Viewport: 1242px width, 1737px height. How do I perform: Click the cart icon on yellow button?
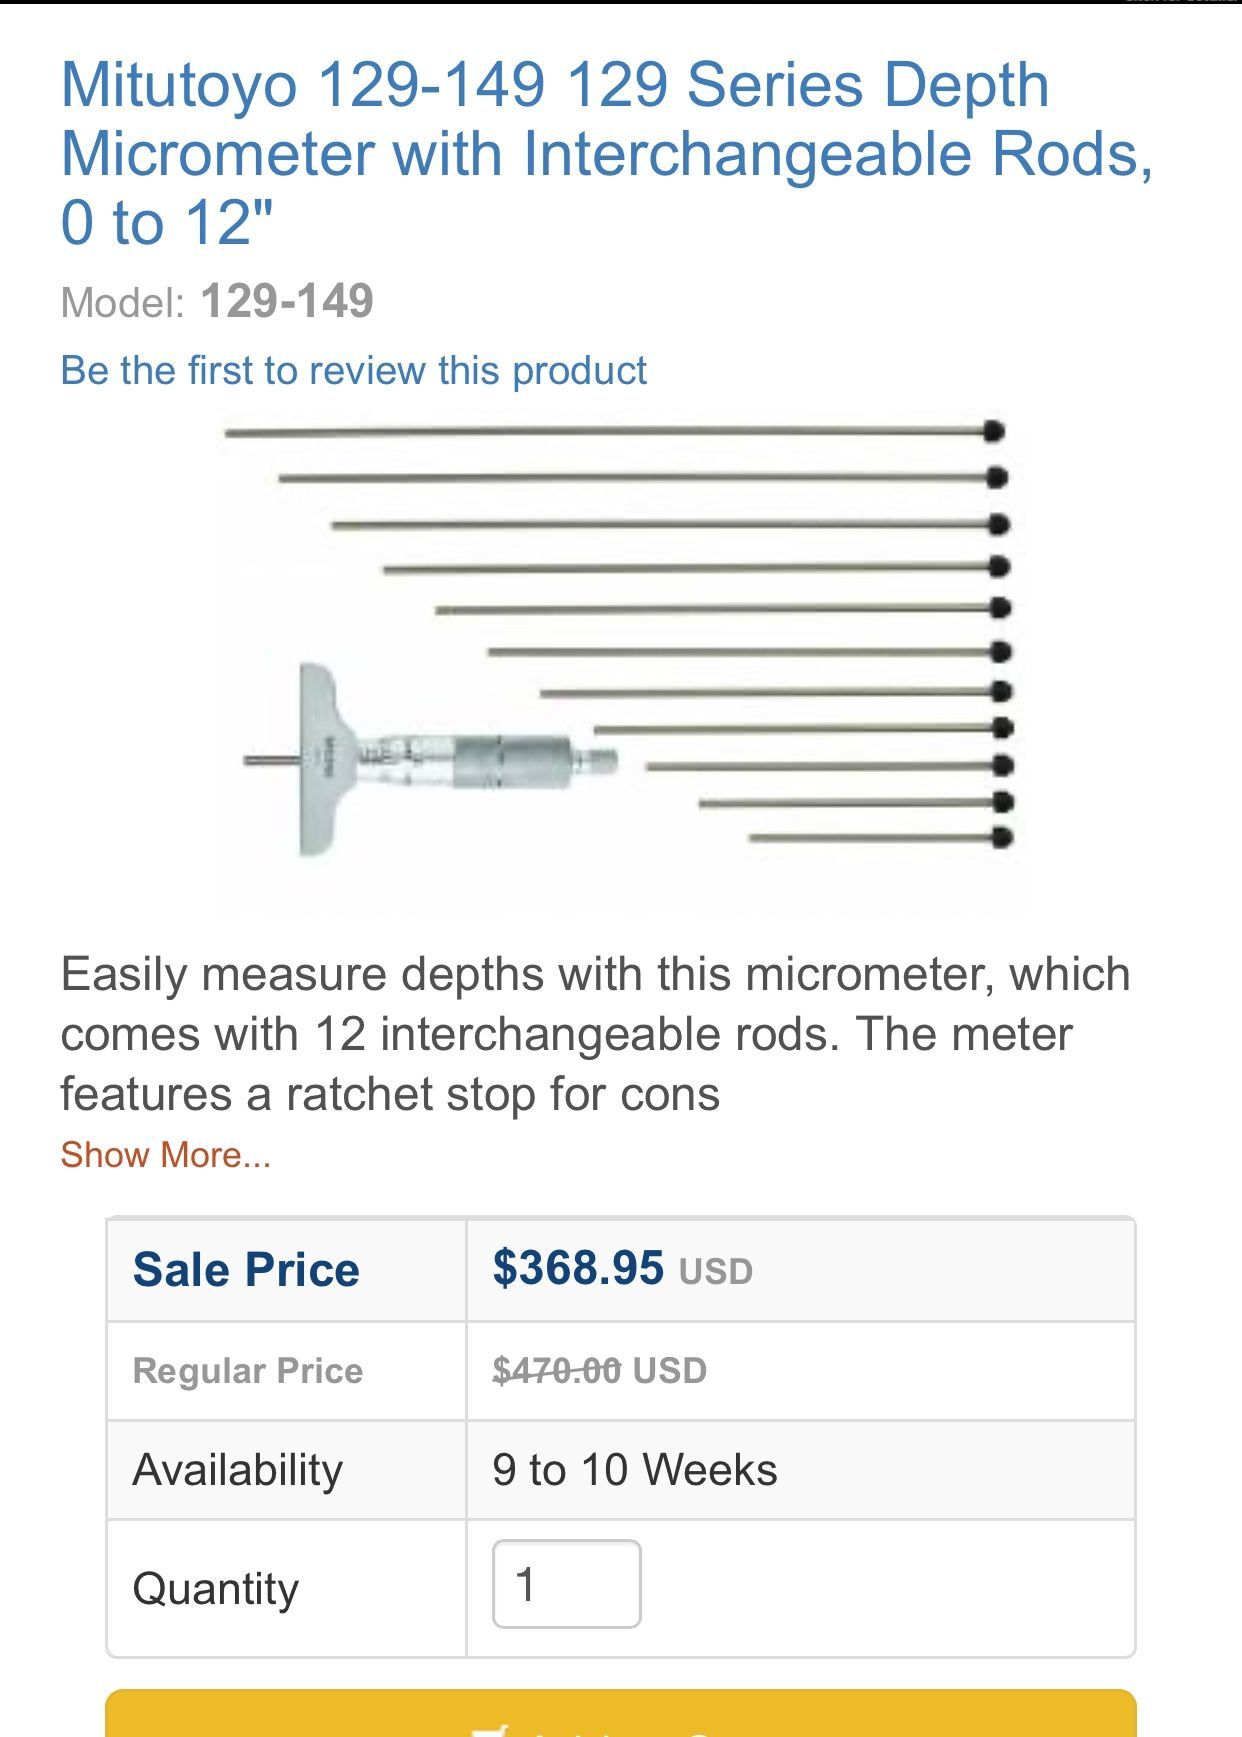[x=490, y=1728]
